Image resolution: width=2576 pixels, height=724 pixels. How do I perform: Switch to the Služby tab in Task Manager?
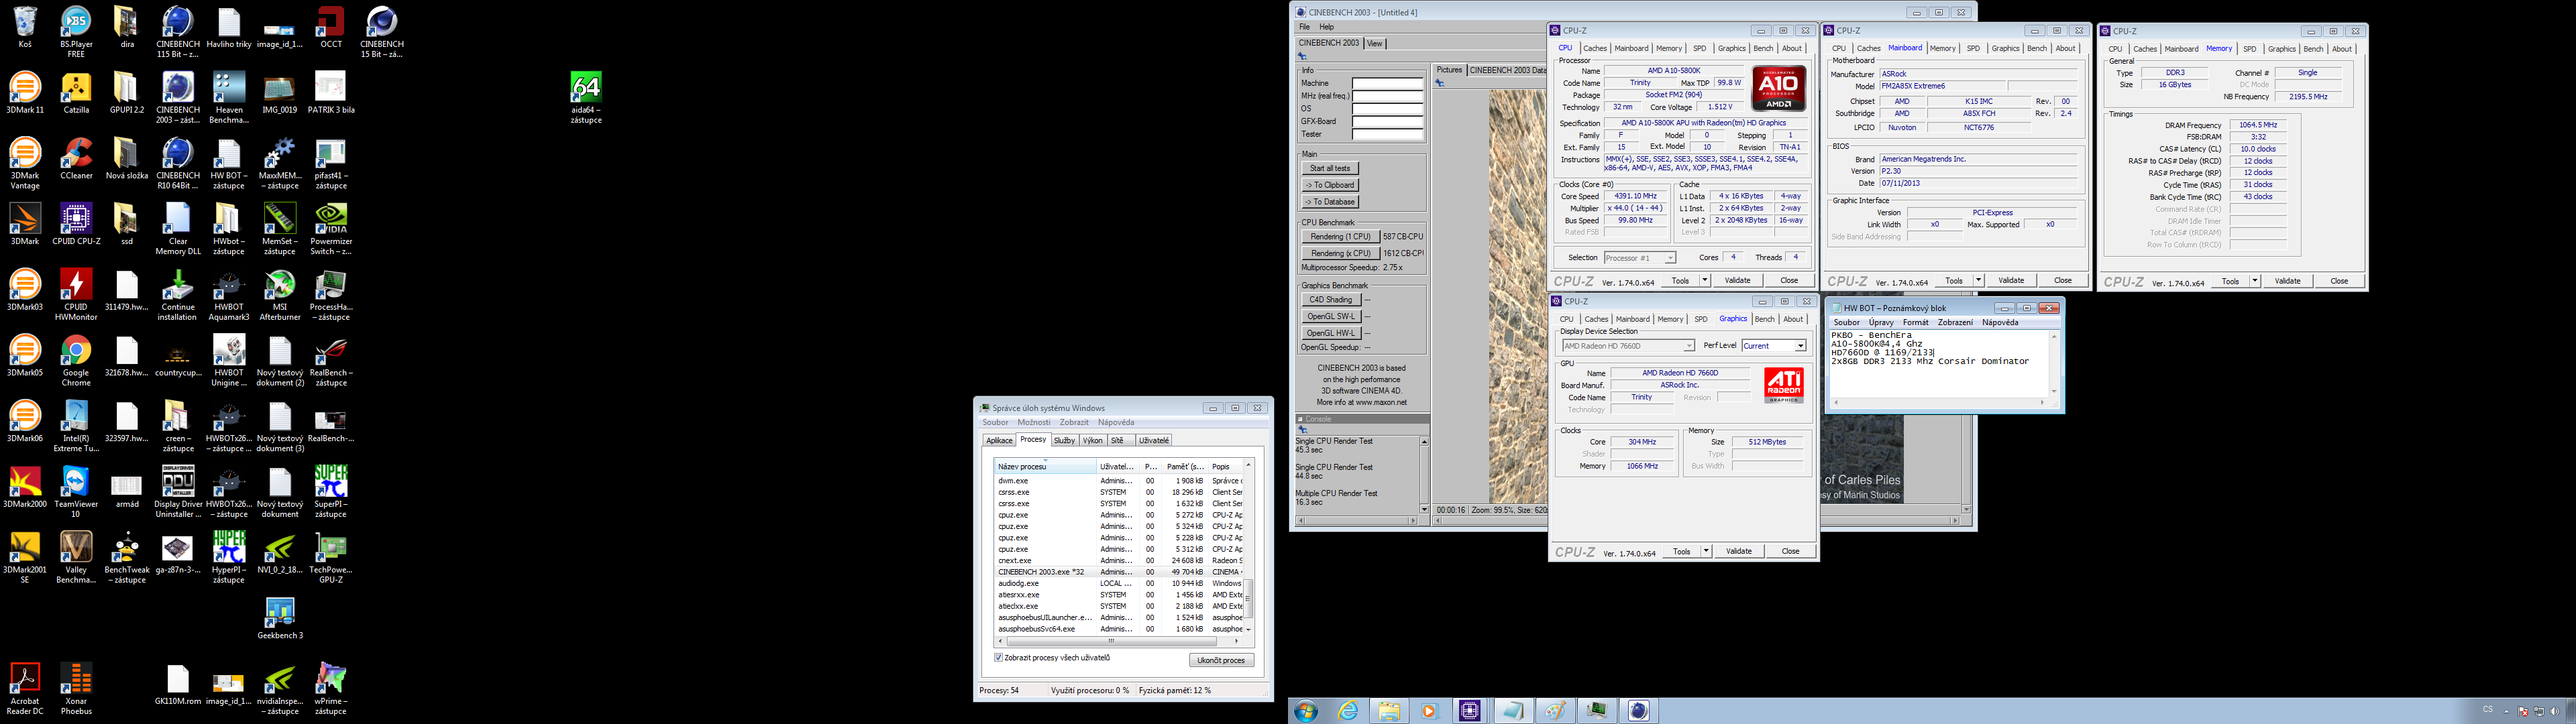tap(1064, 441)
